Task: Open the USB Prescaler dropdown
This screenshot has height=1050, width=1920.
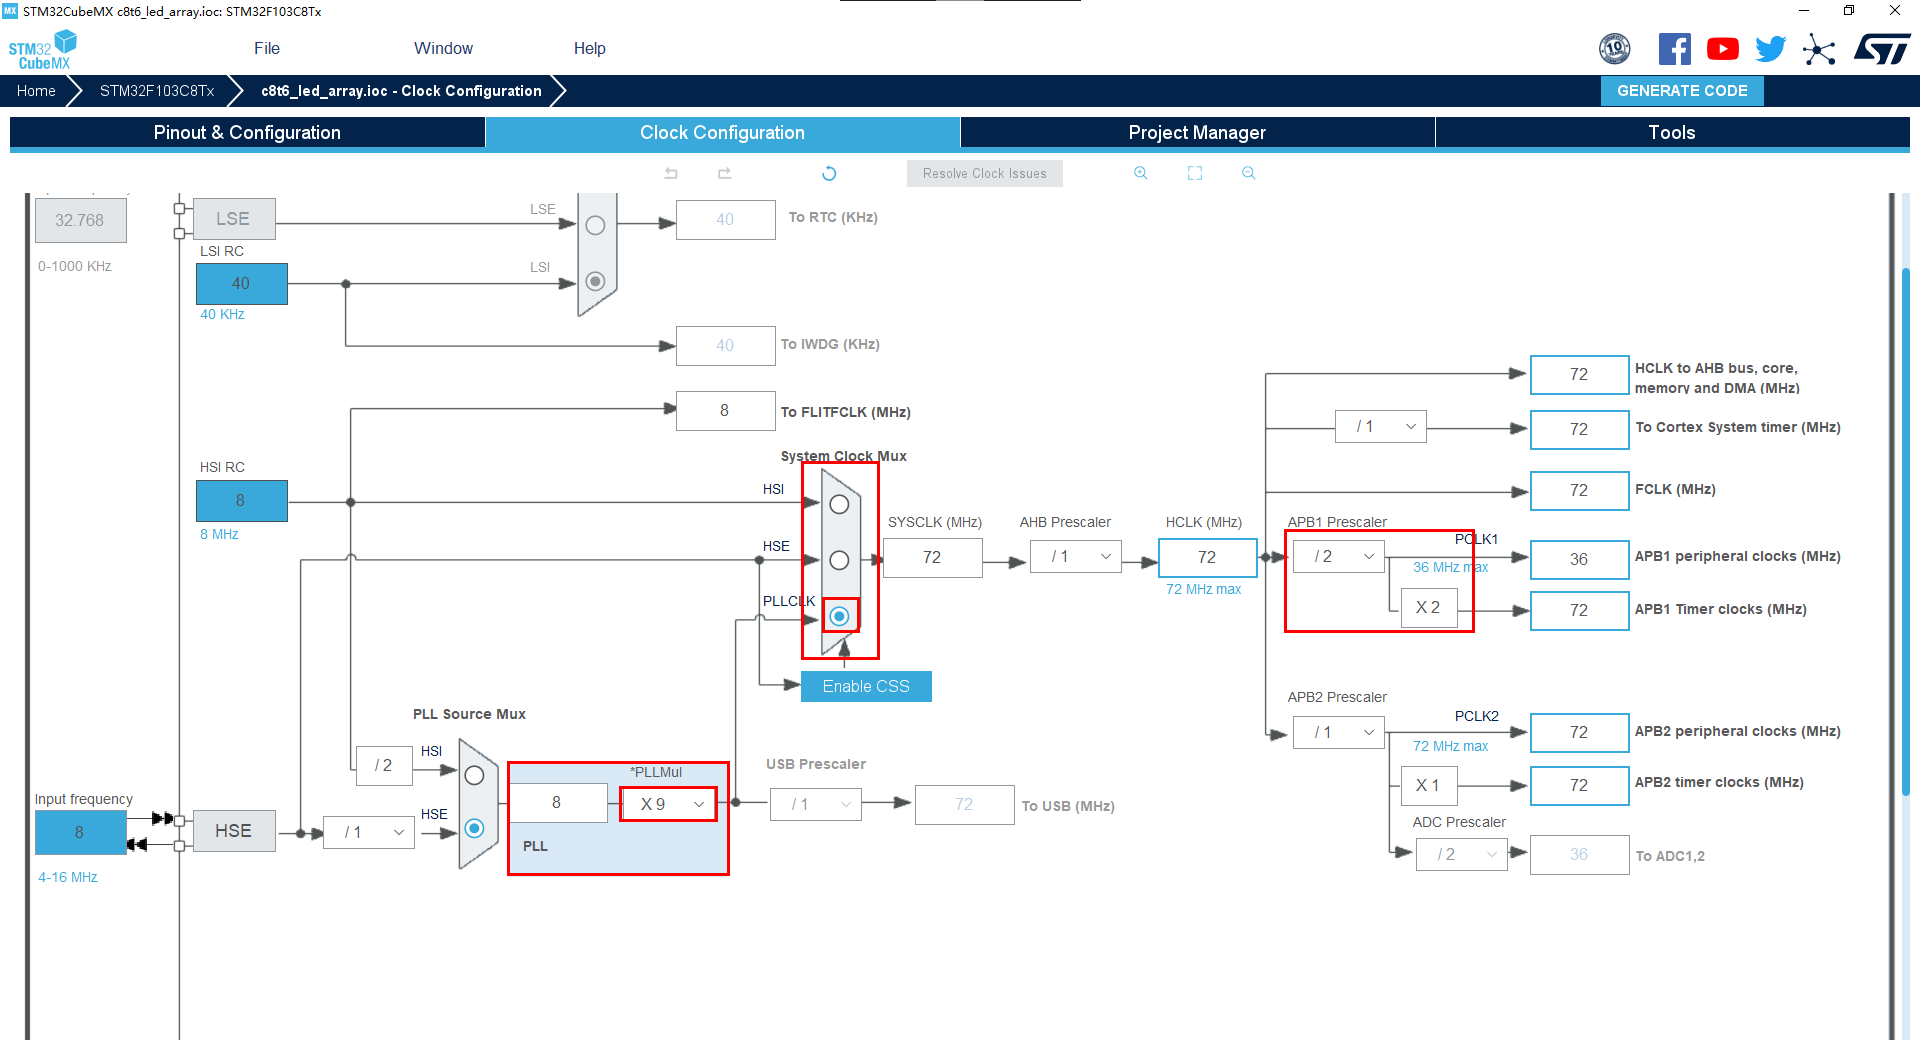Action: coord(816,804)
